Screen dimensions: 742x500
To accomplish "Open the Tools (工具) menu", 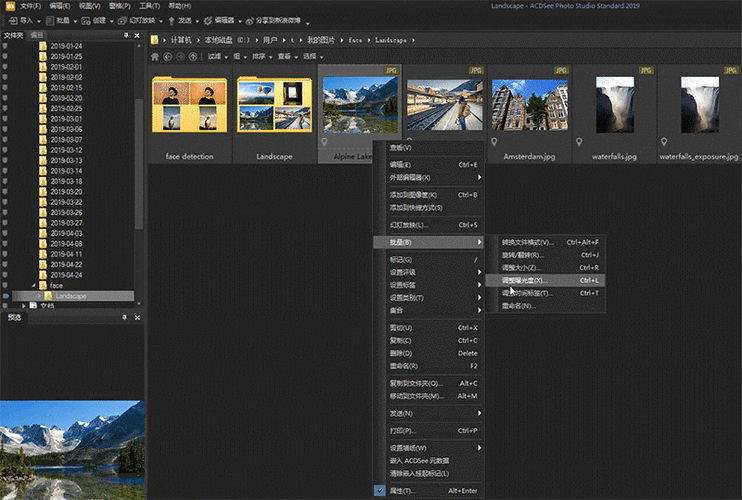I will (150, 6).
